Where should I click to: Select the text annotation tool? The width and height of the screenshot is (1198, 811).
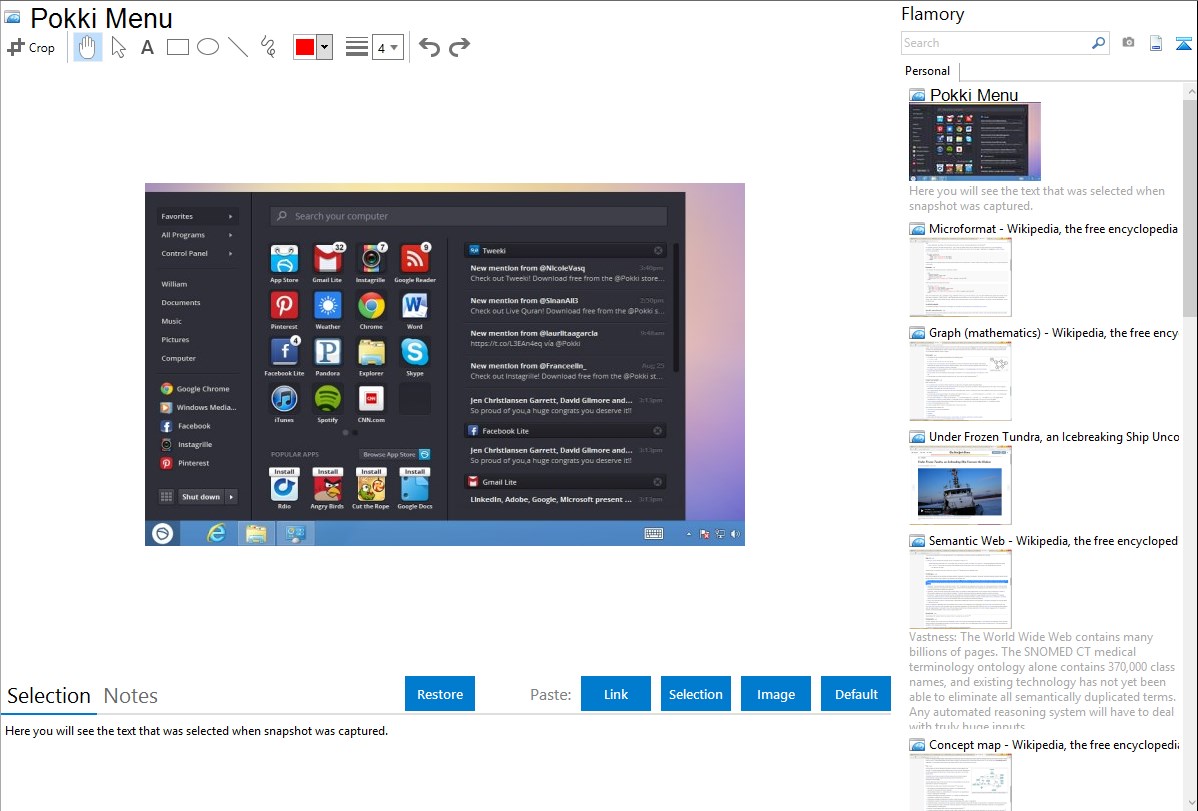pyautogui.click(x=147, y=47)
